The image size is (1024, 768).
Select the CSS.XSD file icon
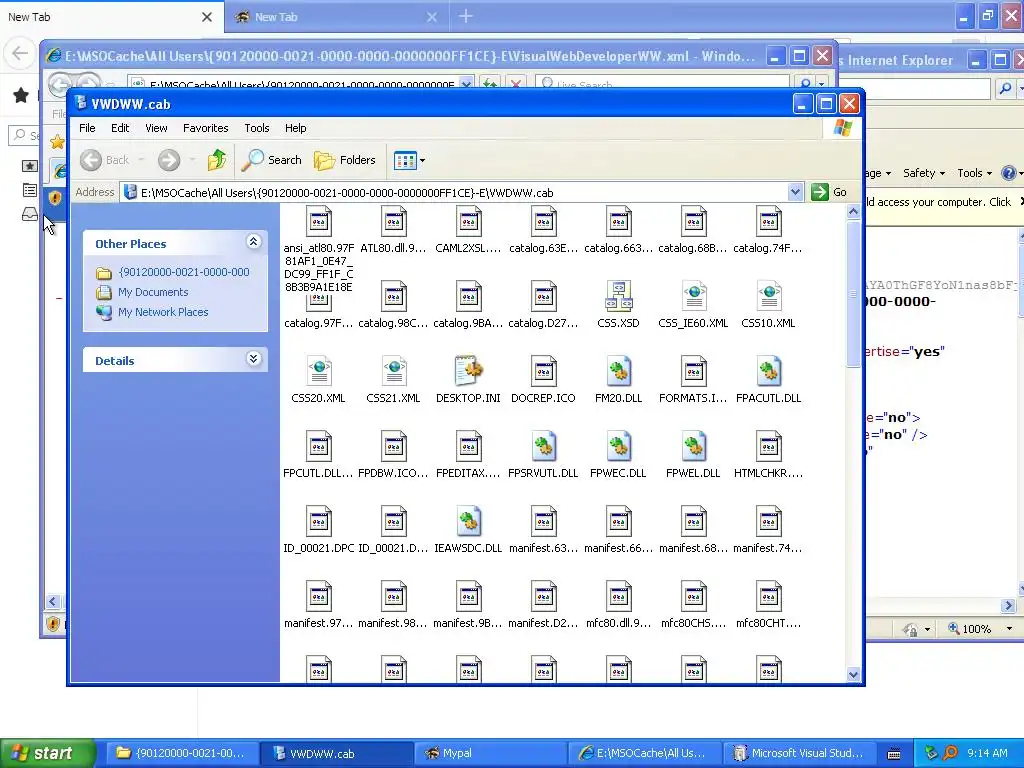click(x=618, y=297)
